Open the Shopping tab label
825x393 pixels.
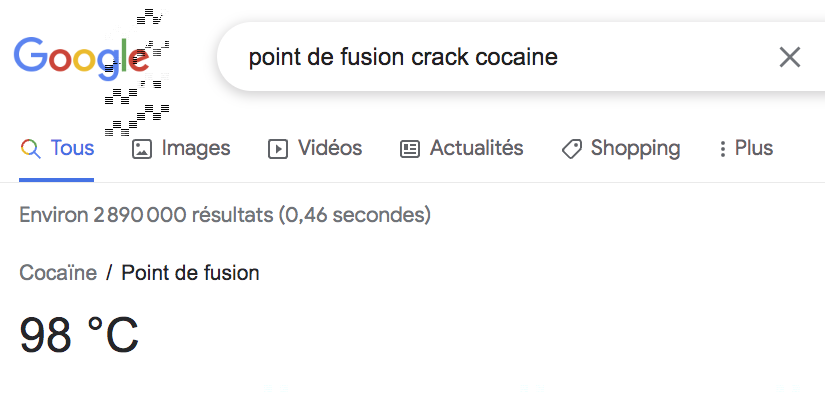click(x=635, y=148)
